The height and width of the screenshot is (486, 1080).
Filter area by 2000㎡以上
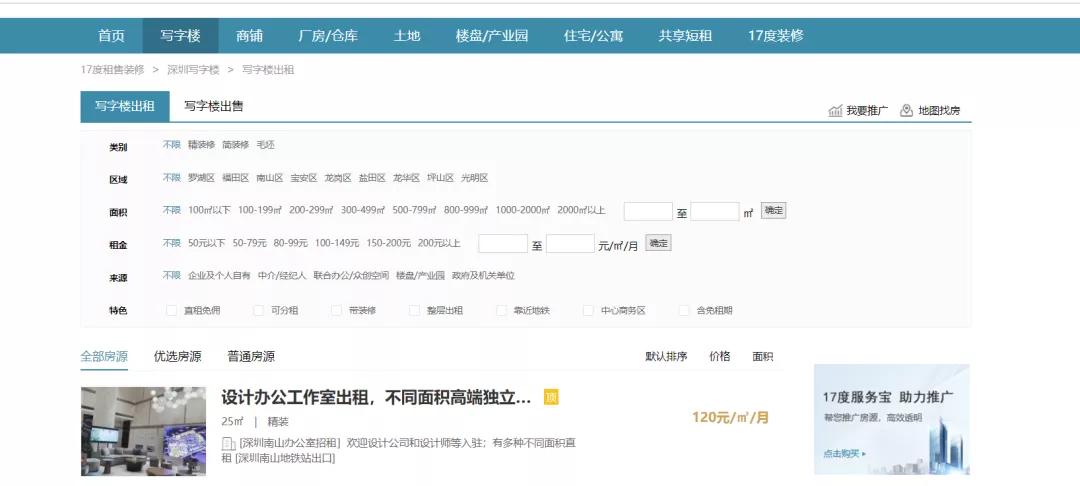coord(581,211)
